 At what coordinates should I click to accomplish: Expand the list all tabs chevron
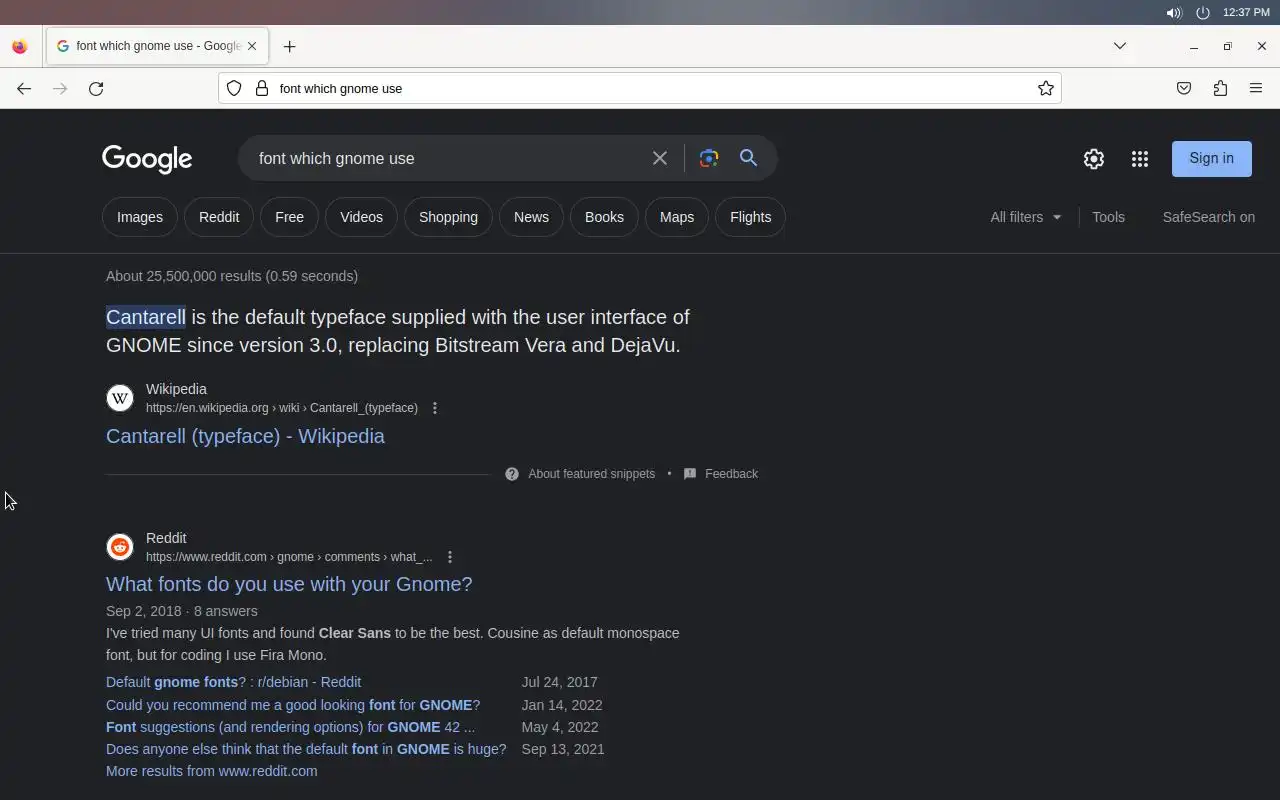pyautogui.click(x=1120, y=46)
